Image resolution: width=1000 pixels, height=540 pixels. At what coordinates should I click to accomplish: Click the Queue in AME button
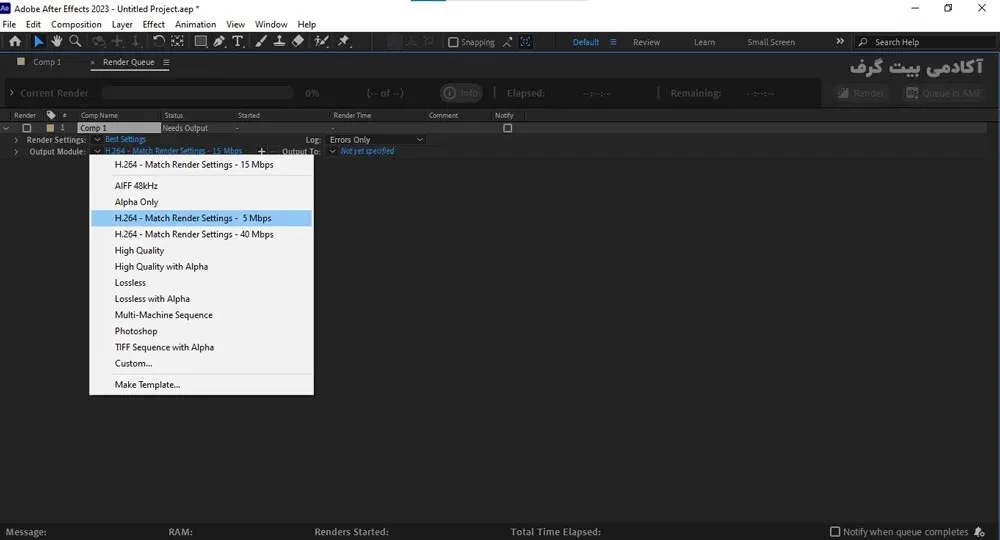click(x=944, y=93)
